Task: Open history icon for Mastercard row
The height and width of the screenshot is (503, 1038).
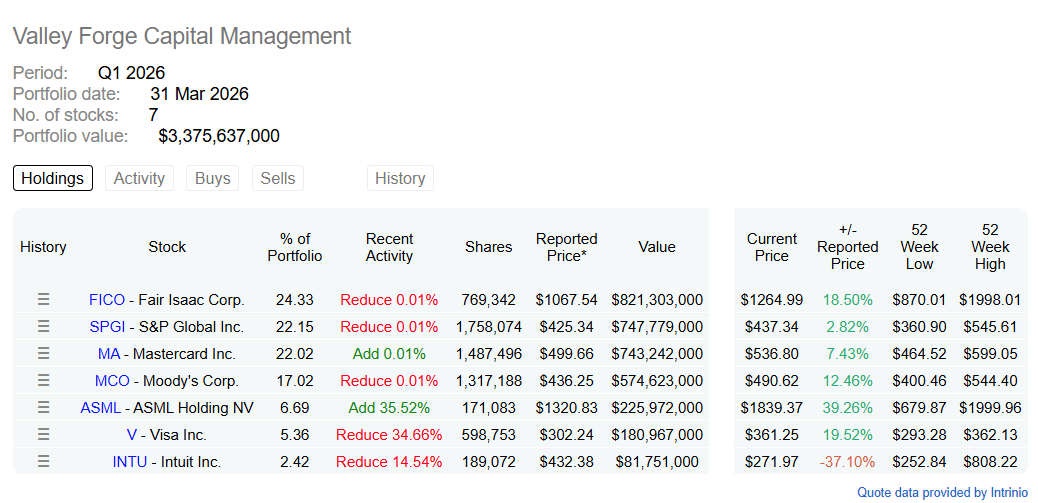Action: tap(43, 354)
